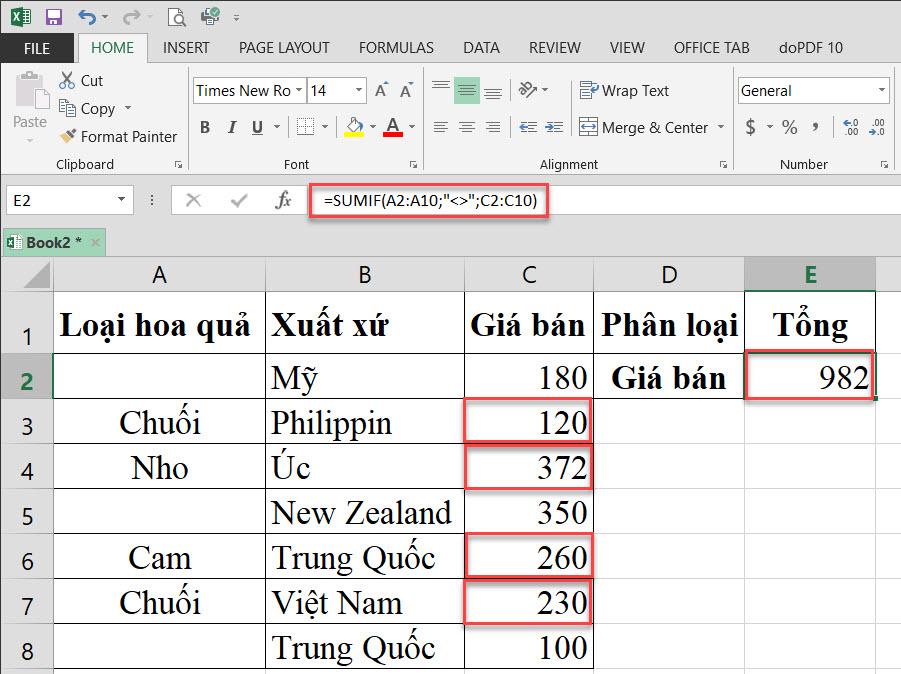Switch to the FORMULAS ribbon tab
This screenshot has width=901, height=674.
(395, 47)
